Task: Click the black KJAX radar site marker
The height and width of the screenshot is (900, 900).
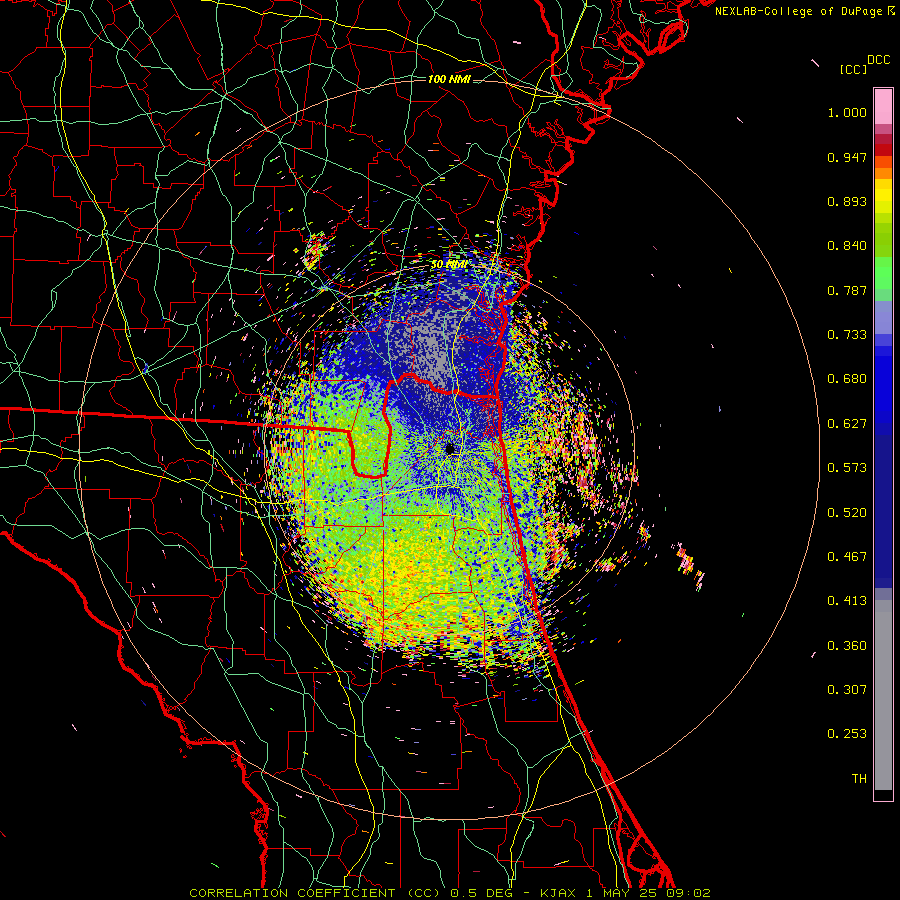Action: click(450, 448)
